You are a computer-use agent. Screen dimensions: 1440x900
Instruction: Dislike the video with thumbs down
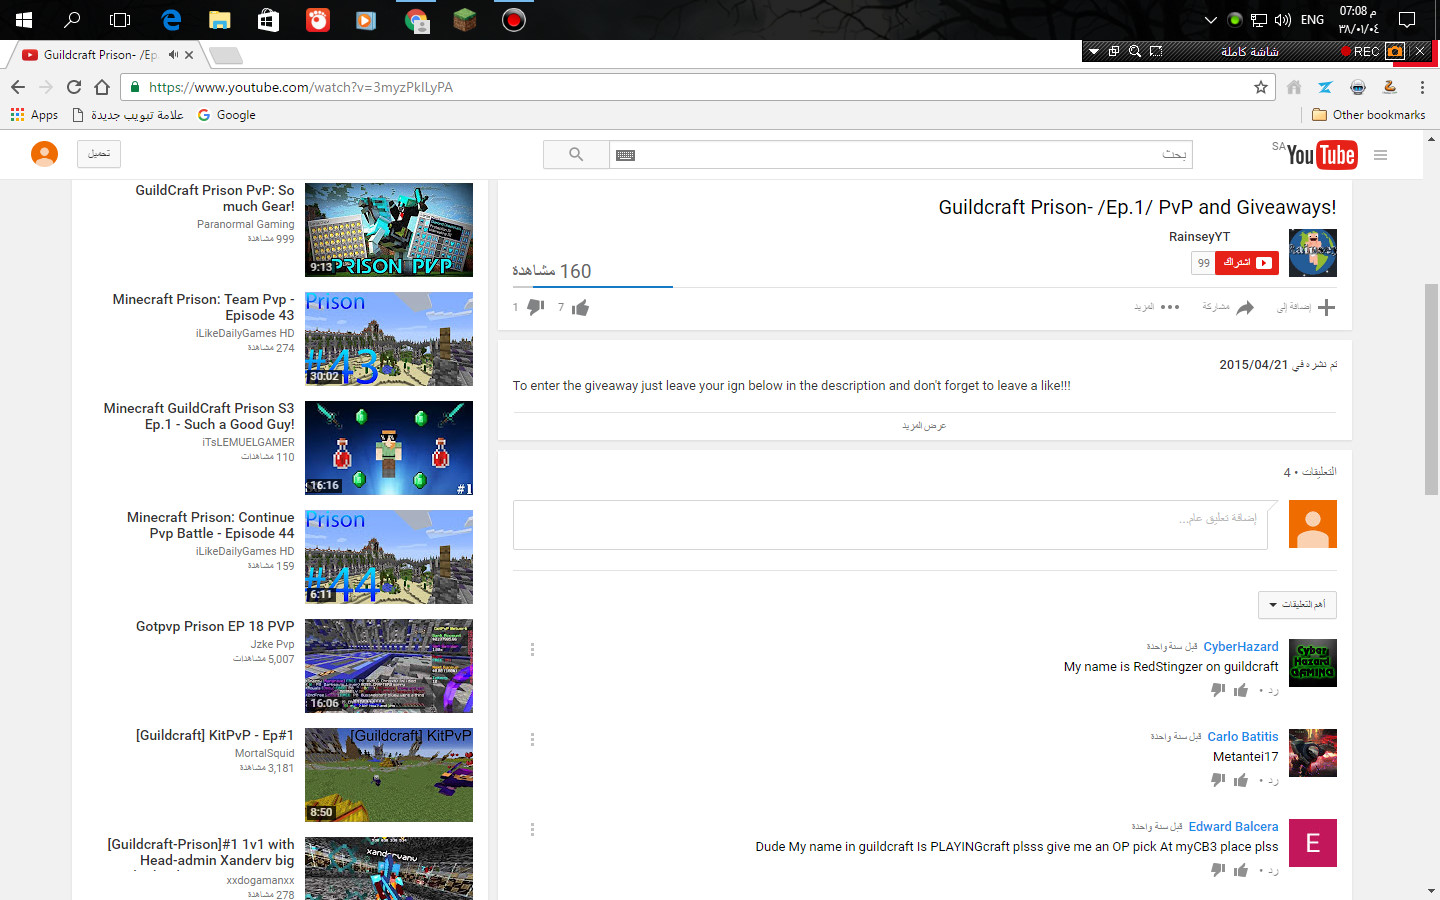(x=536, y=307)
